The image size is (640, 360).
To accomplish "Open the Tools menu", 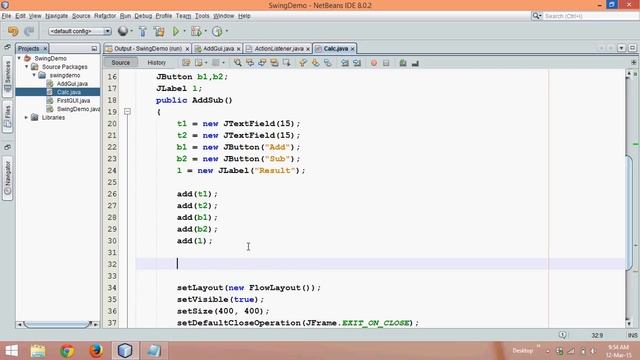I will click(x=202, y=16).
